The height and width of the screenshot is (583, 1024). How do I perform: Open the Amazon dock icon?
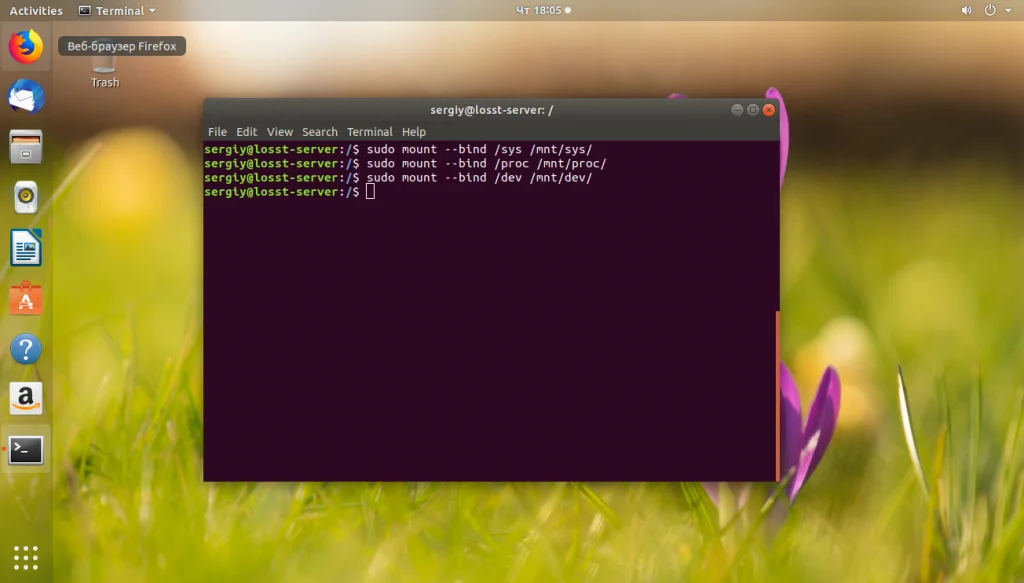click(x=25, y=399)
